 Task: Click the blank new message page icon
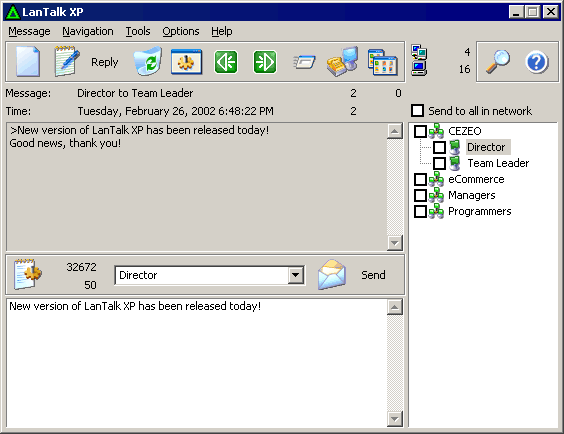[x=28, y=61]
